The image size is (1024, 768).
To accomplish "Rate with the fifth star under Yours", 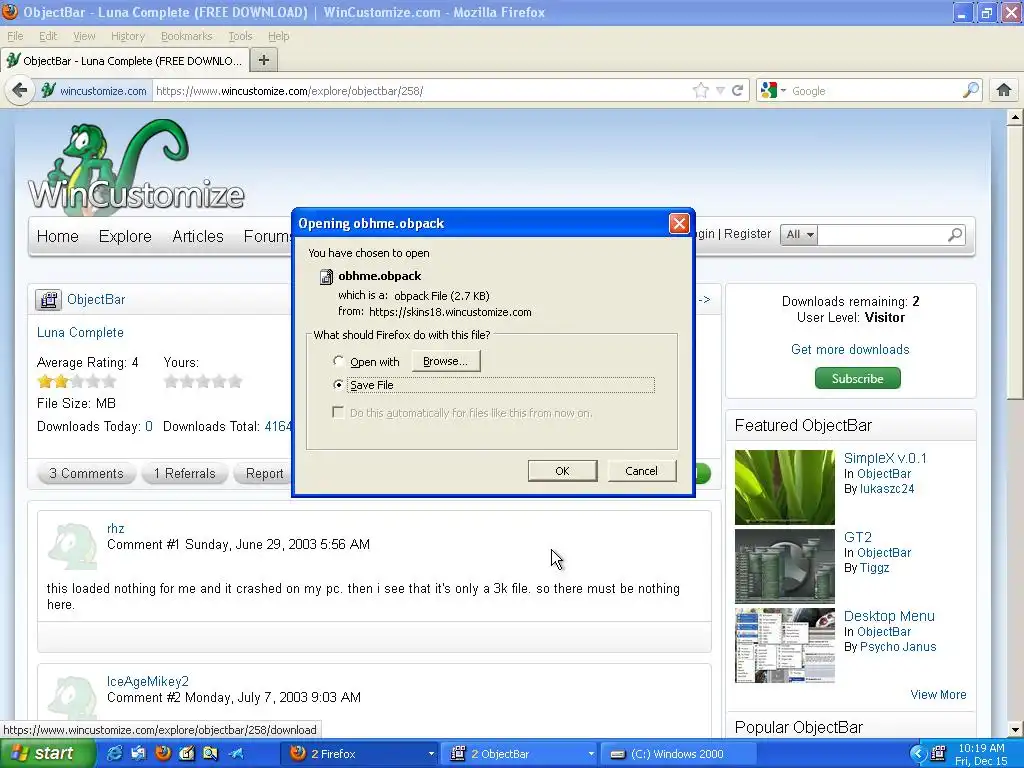I will click(x=234, y=381).
